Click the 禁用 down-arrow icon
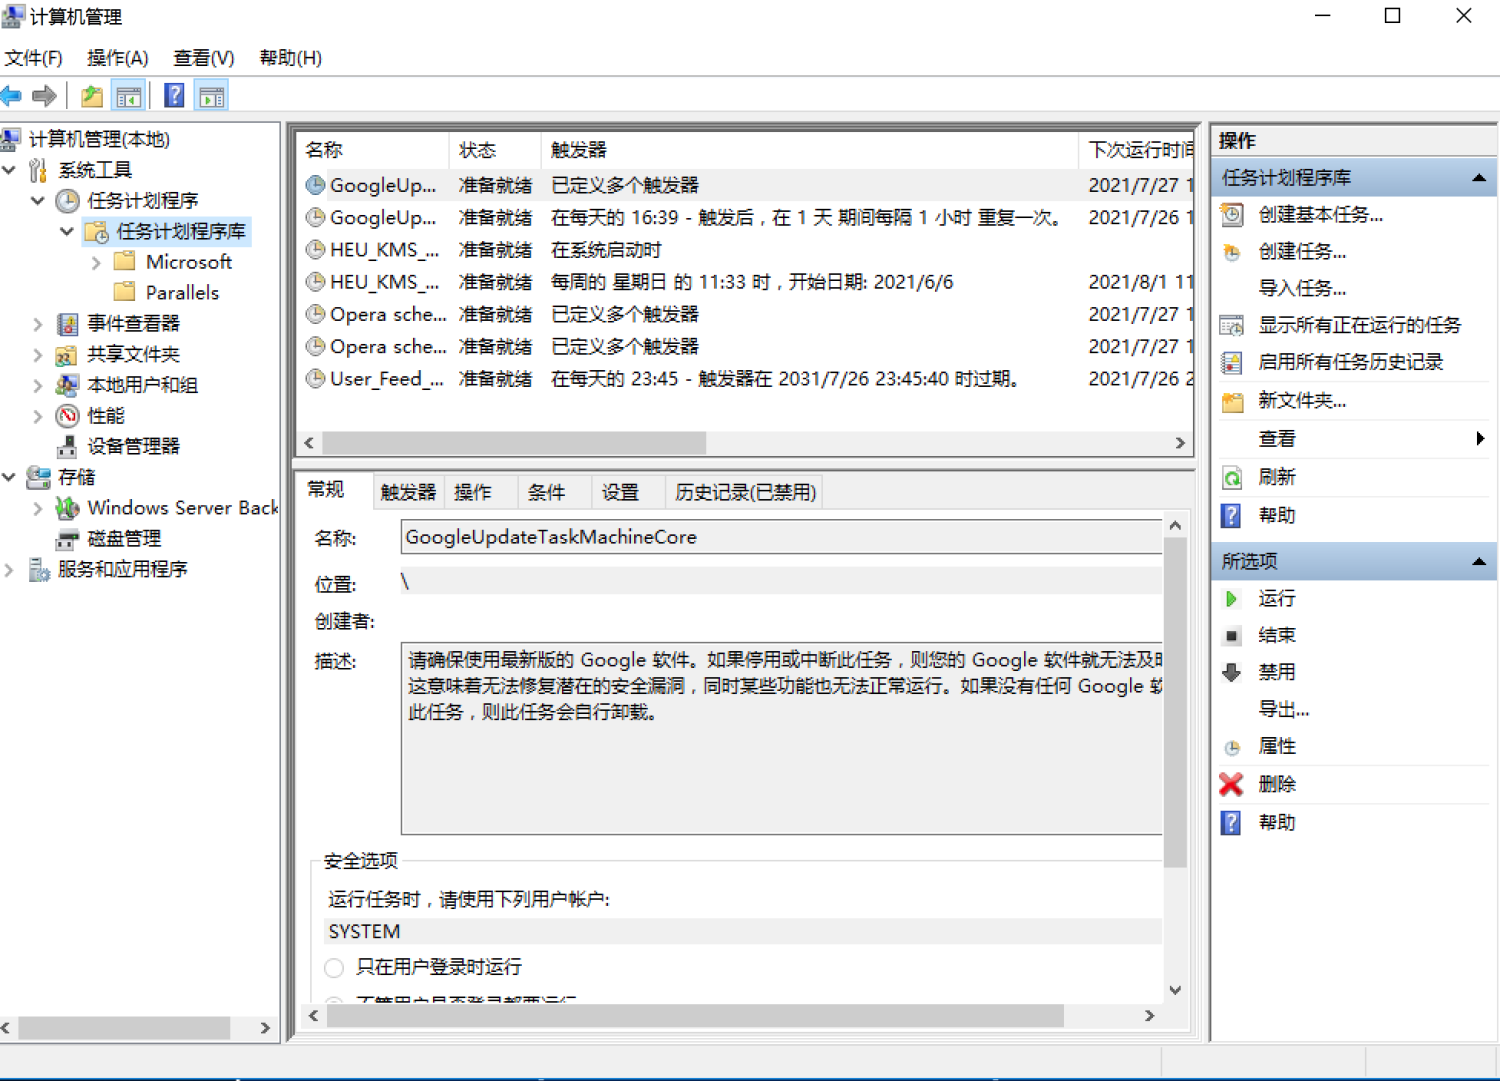The height and width of the screenshot is (1081, 1500). tap(1232, 673)
